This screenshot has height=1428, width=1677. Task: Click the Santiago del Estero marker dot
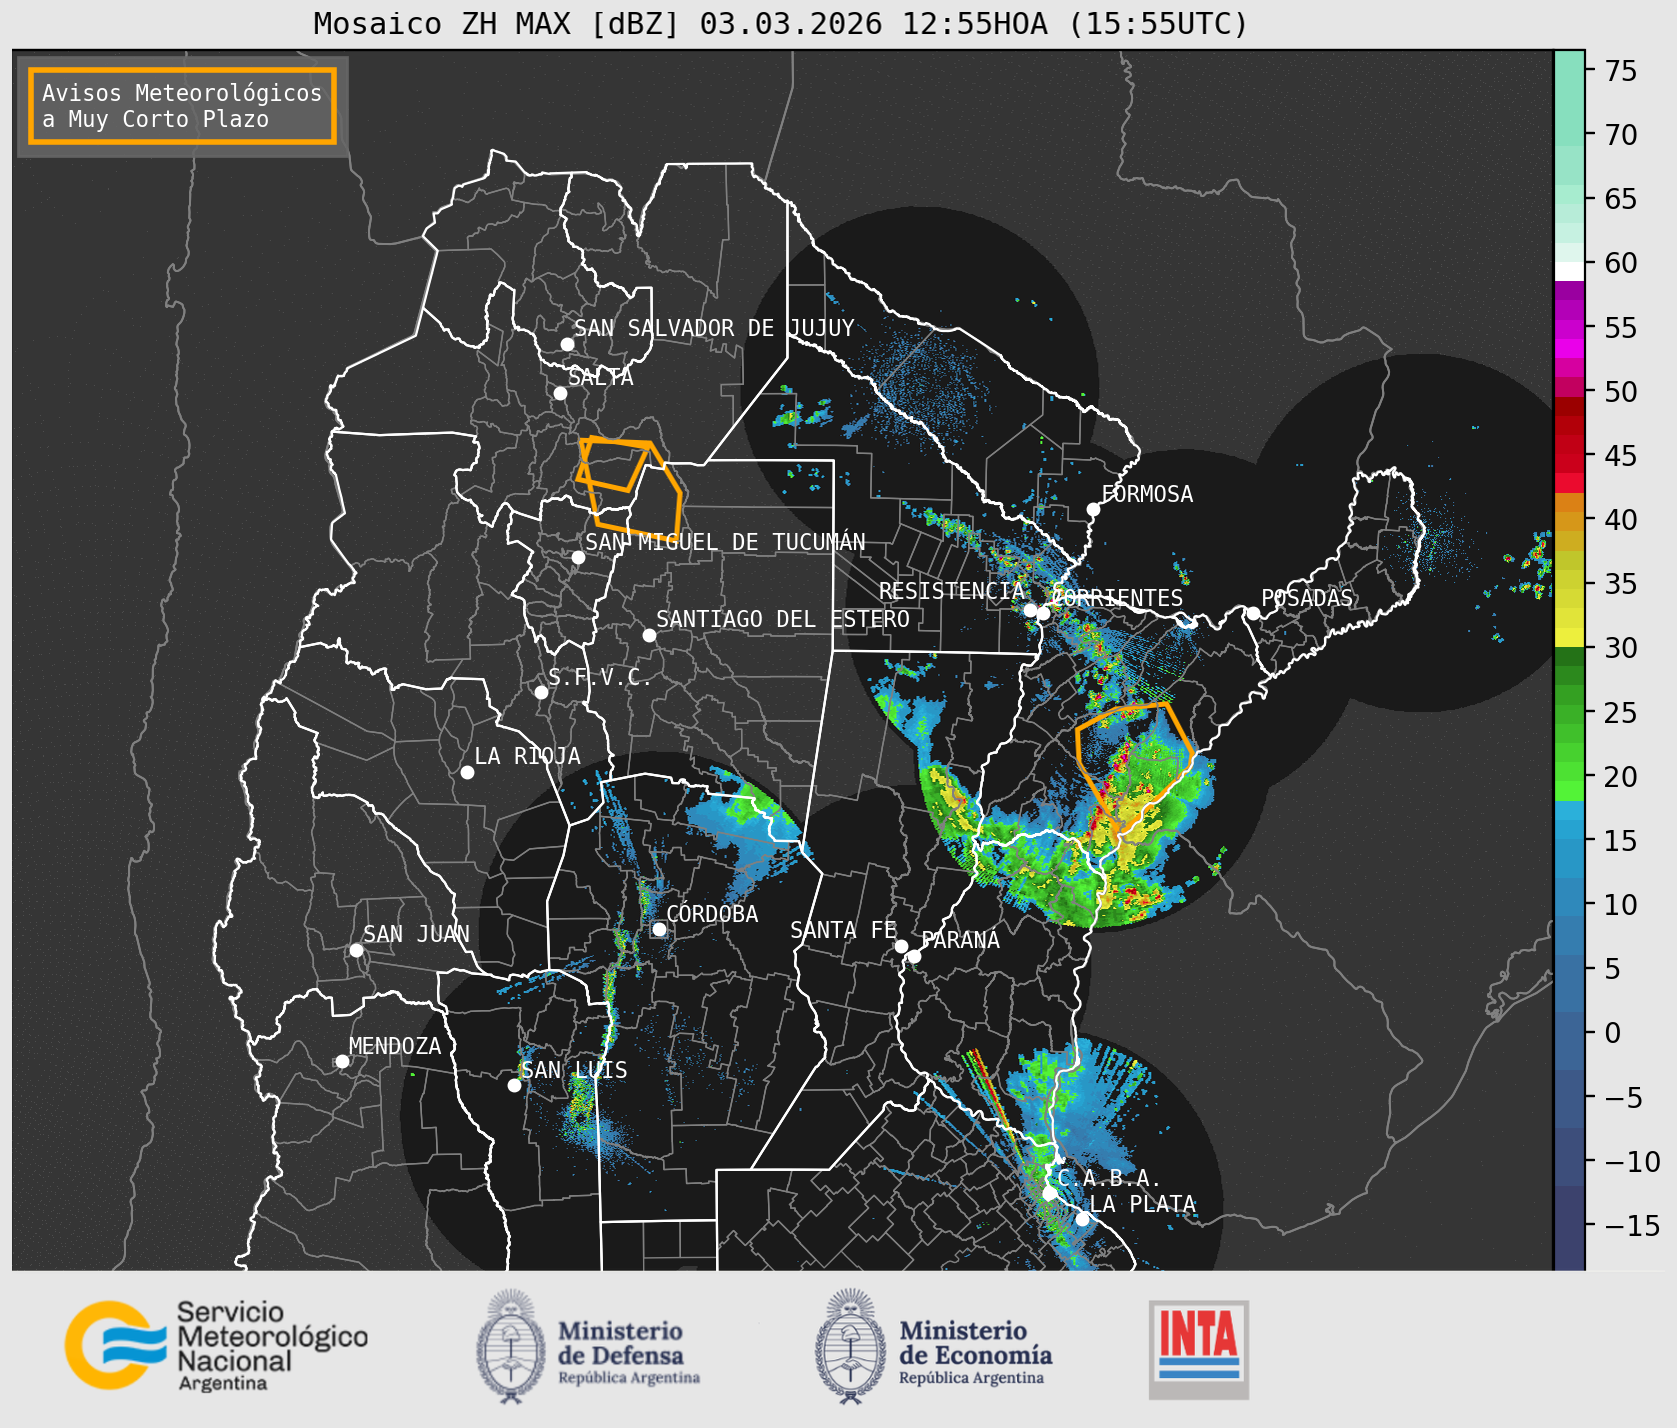[649, 635]
